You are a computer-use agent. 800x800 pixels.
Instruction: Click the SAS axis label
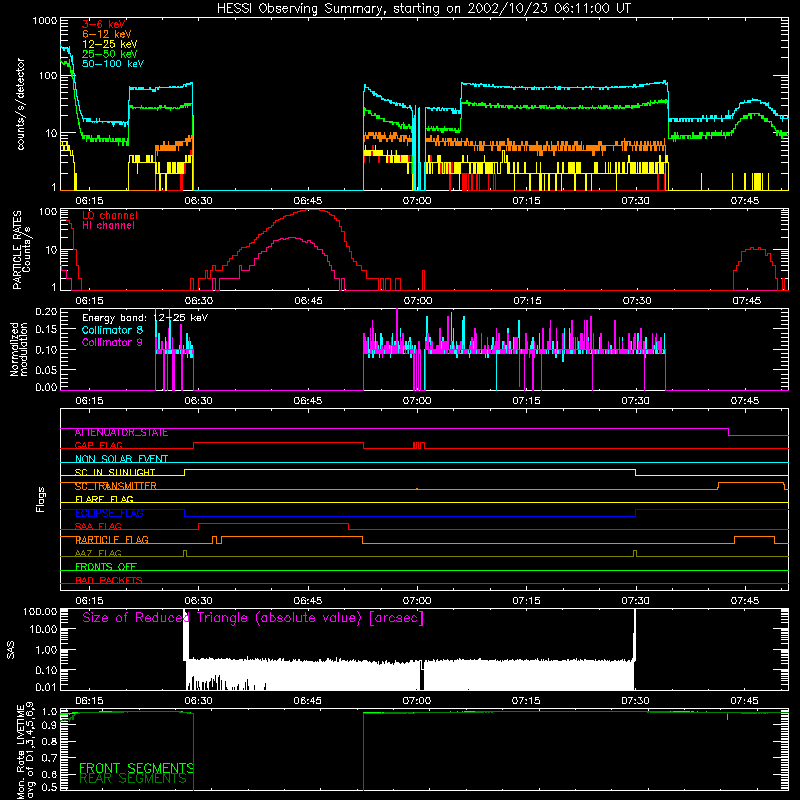point(11,649)
